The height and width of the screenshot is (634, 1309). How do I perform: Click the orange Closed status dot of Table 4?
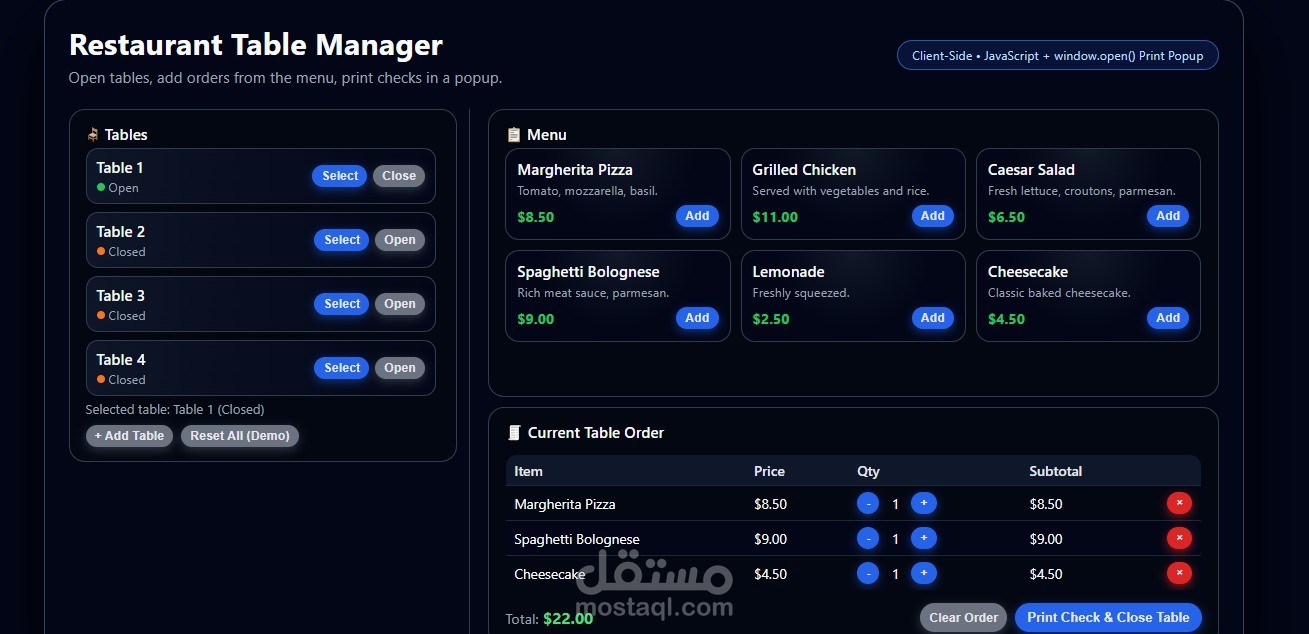101,379
